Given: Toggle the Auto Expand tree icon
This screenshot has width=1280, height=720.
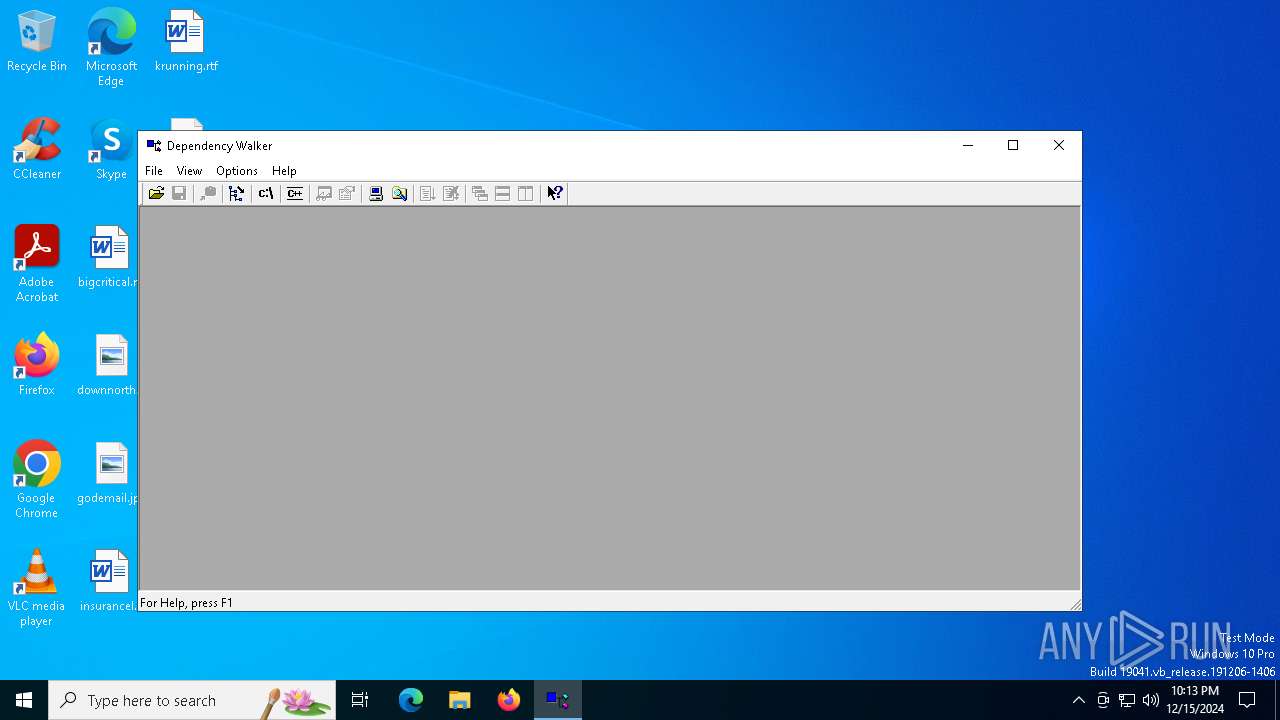Looking at the screenshot, I should [x=237, y=193].
